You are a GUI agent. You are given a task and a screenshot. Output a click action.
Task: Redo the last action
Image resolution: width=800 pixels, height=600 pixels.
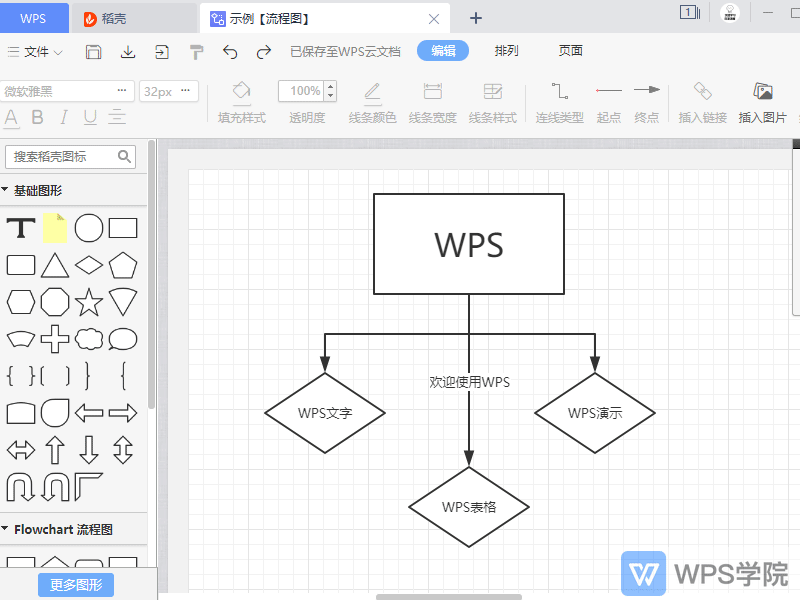(x=264, y=52)
